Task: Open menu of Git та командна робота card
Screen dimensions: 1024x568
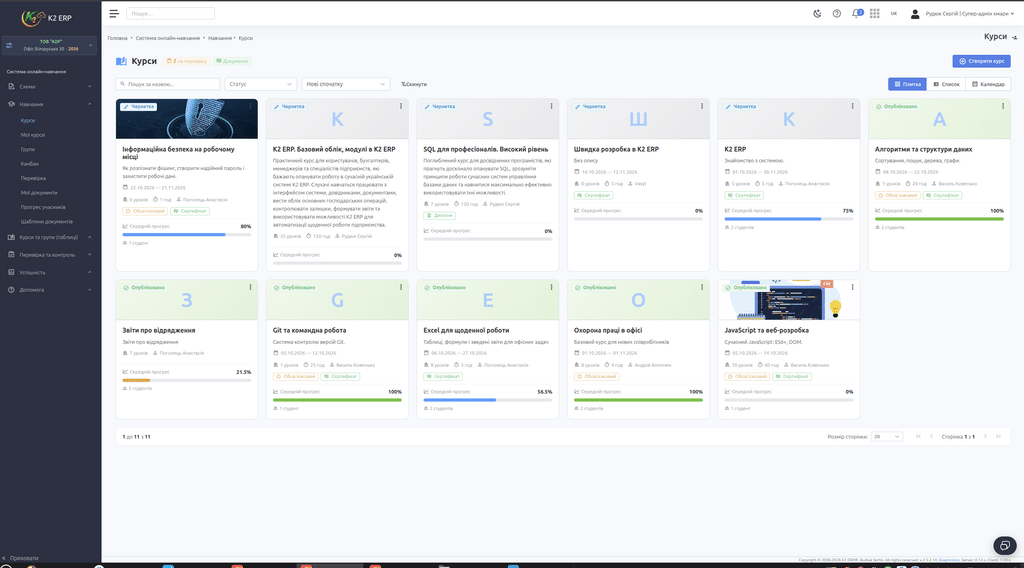Action: tap(401, 287)
